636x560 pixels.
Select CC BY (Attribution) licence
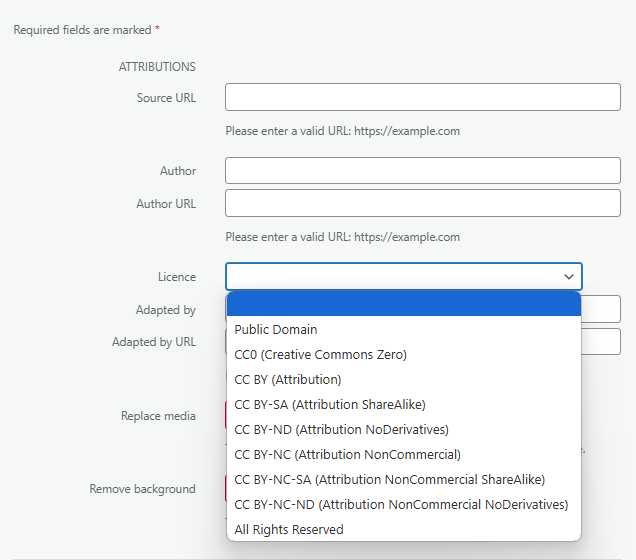coord(404,380)
